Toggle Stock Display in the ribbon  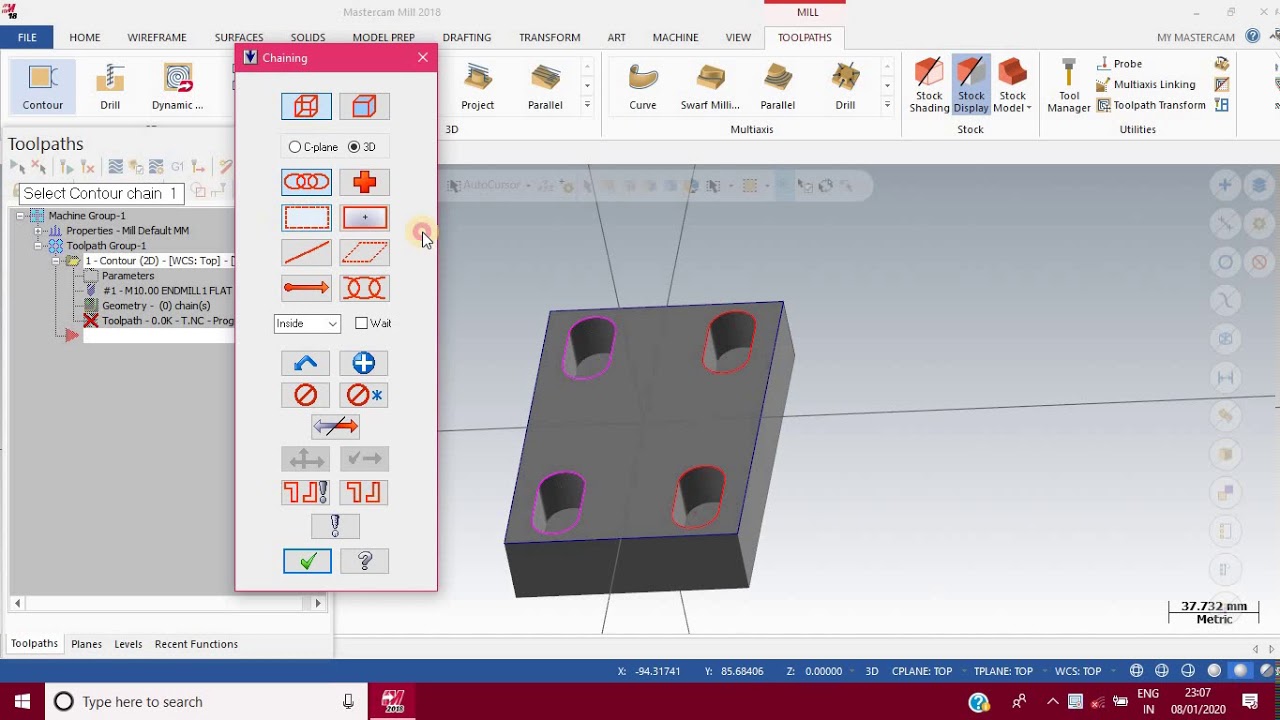(971, 85)
